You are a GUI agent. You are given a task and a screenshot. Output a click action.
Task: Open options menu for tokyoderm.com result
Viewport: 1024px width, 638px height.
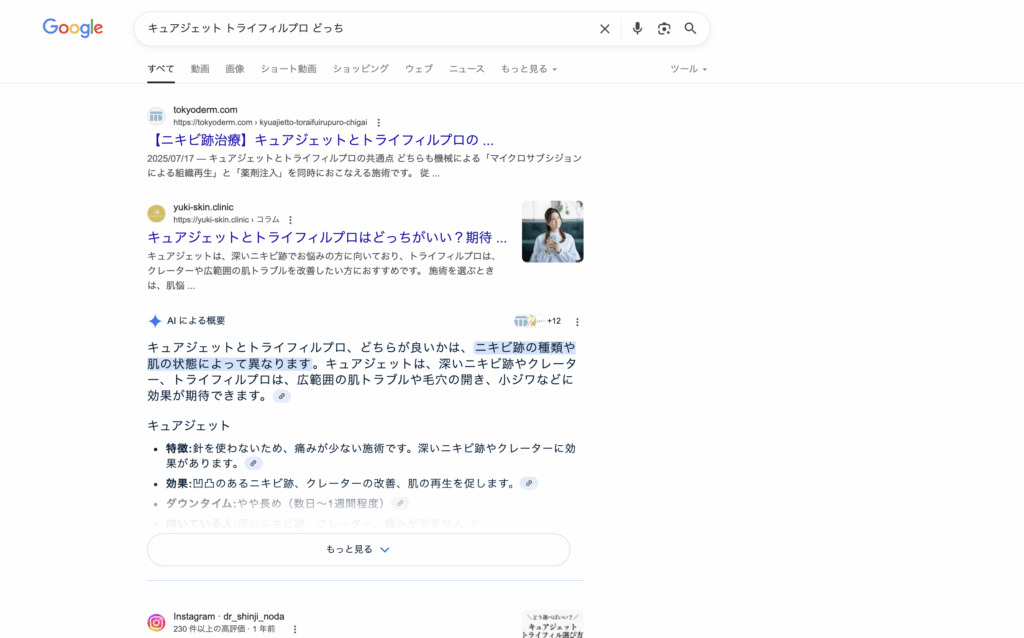click(x=379, y=123)
